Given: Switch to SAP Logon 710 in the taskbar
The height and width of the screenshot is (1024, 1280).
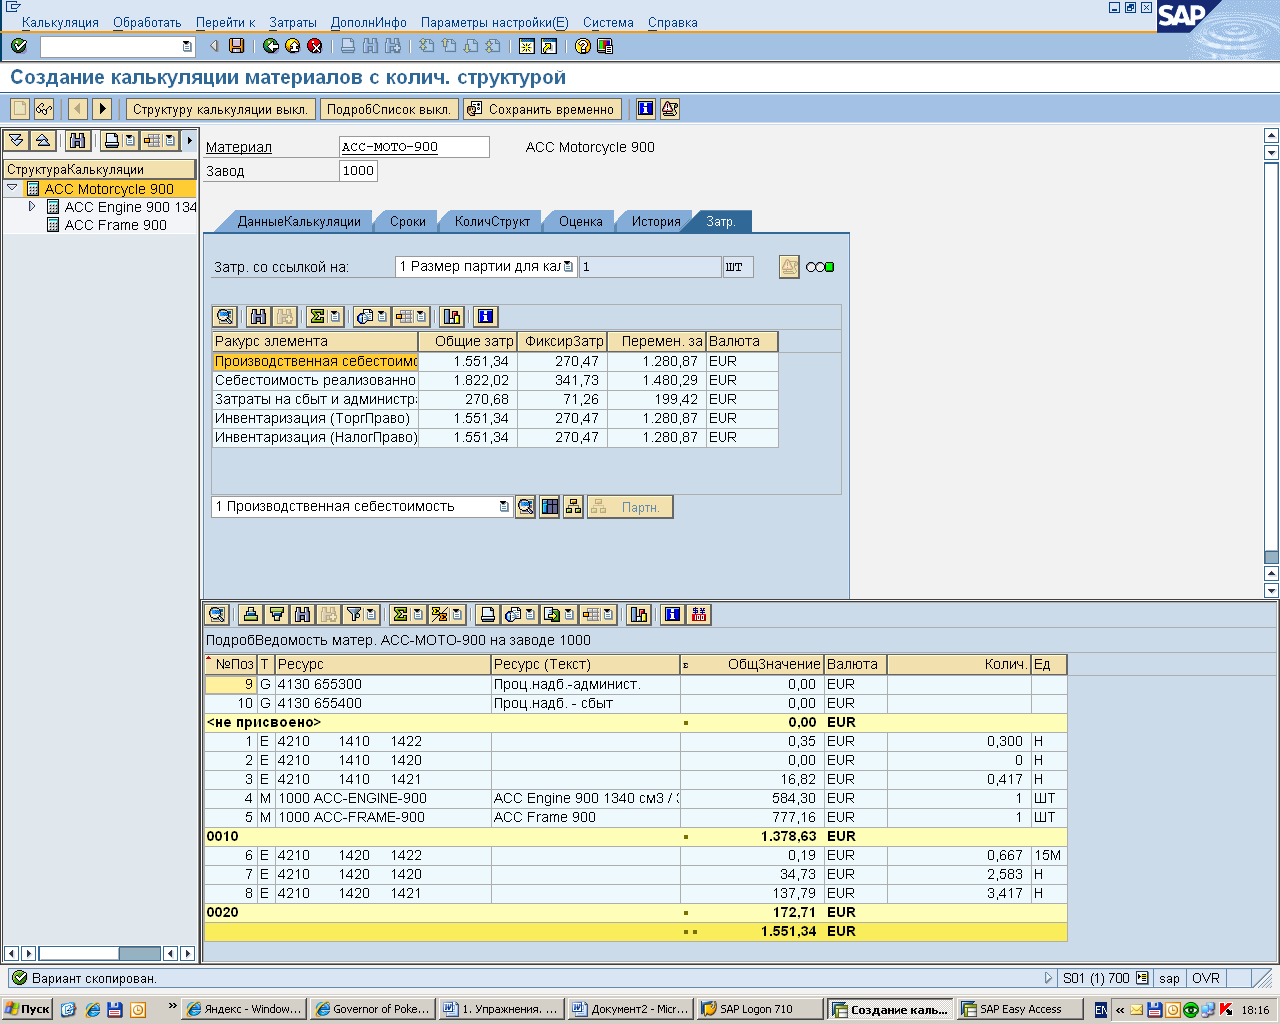Looking at the screenshot, I should tap(760, 1009).
